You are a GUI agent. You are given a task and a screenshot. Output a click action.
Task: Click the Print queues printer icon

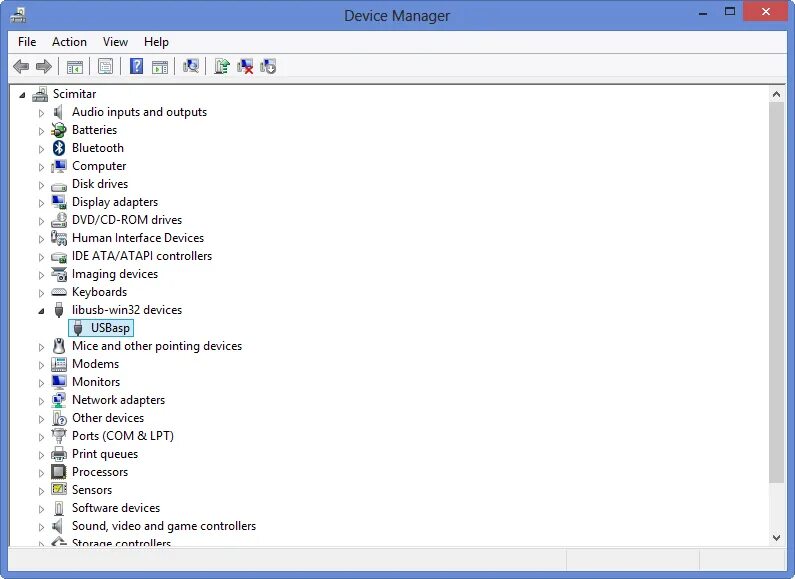pos(59,454)
